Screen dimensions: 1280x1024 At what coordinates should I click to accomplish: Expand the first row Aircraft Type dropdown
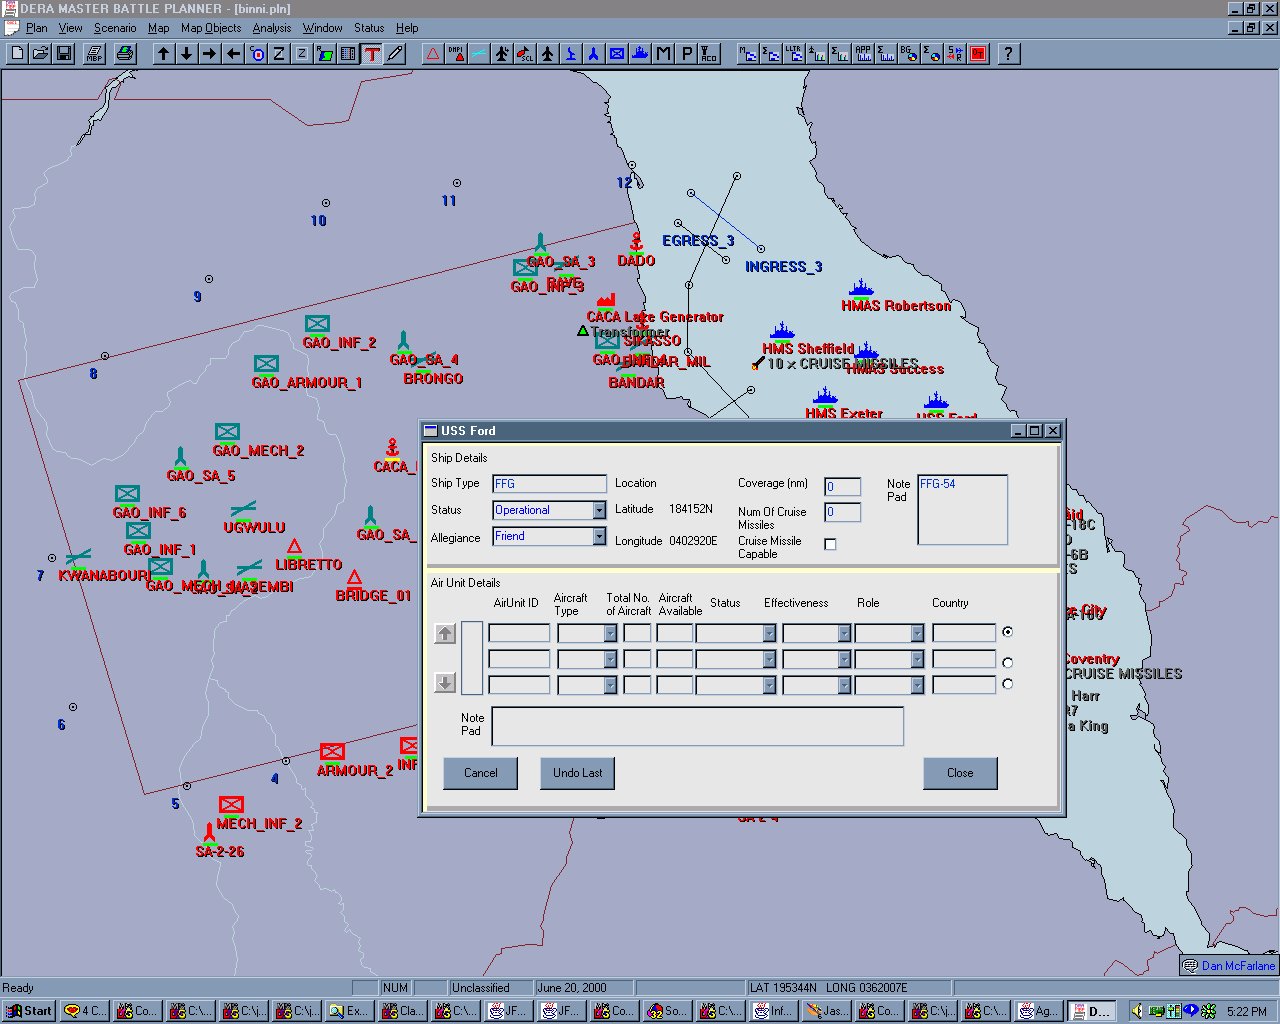[610, 633]
